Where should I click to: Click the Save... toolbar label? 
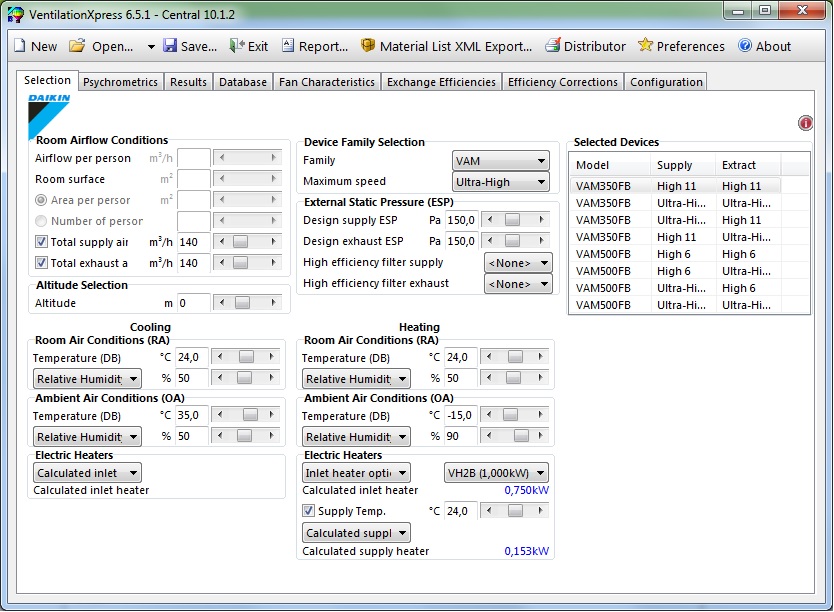coord(199,47)
